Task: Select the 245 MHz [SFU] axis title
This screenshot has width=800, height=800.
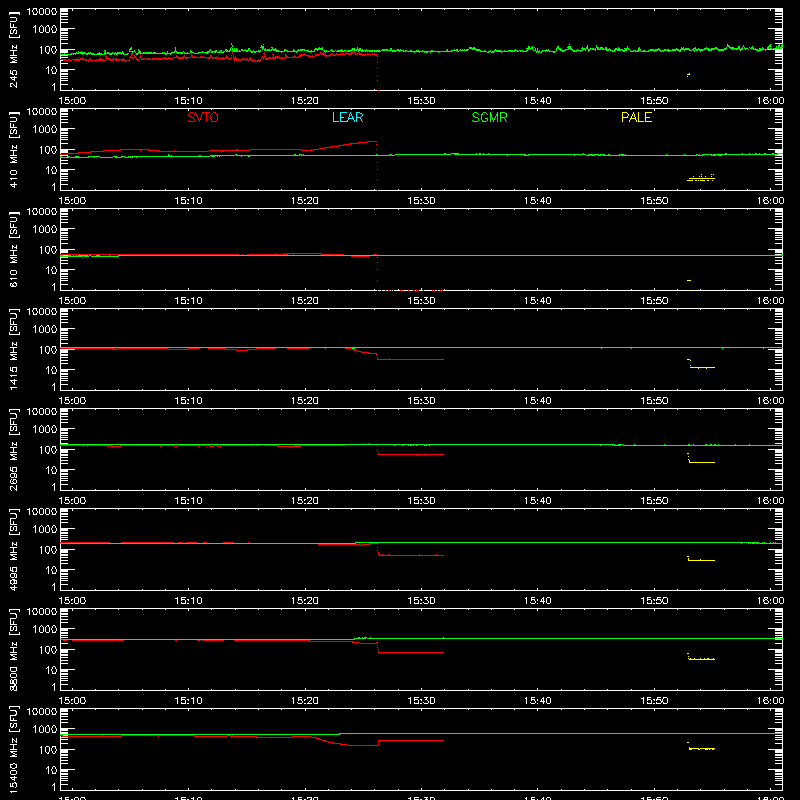Action: (14, 50)
